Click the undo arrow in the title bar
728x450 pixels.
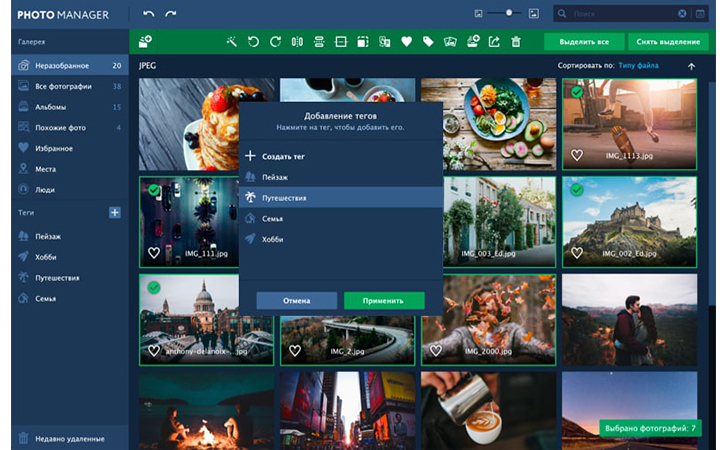pos(149,14)
